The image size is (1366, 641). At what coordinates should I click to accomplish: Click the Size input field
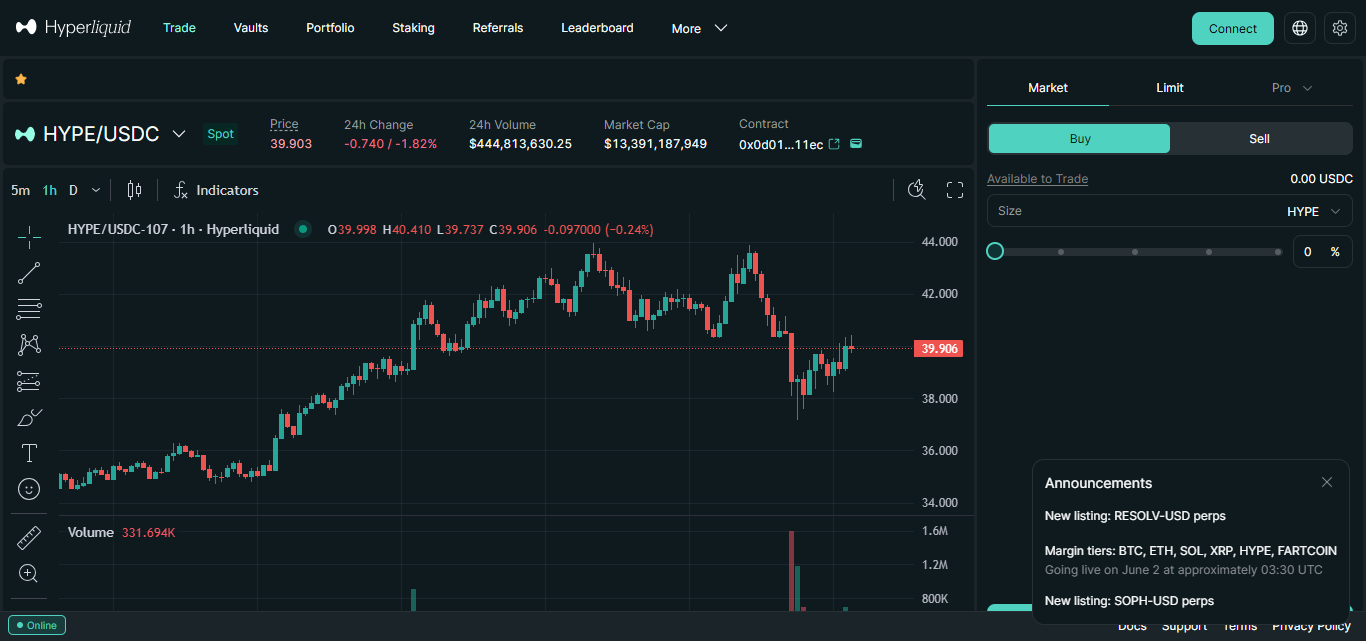(x=1170, y=211)
